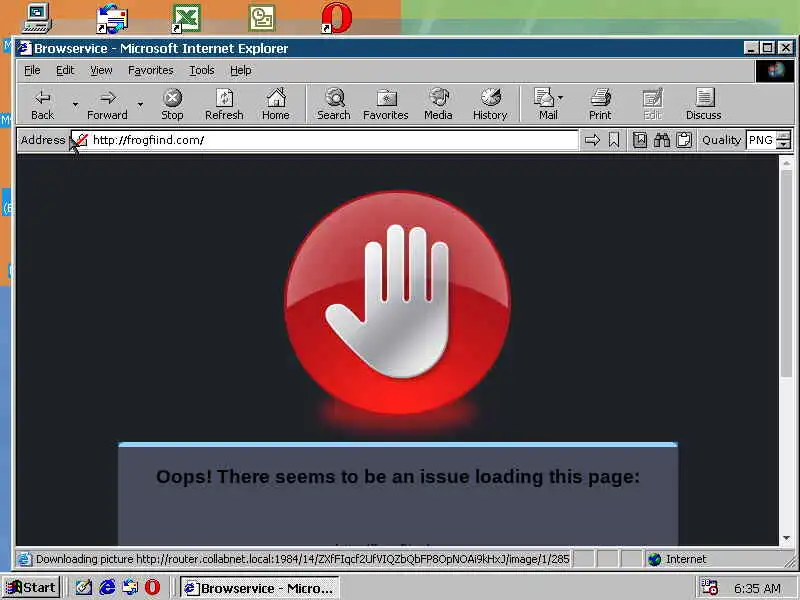Screen dimensions: 800x600
Task: Open the Discuss toolbar button
Action: coord(704,105)
